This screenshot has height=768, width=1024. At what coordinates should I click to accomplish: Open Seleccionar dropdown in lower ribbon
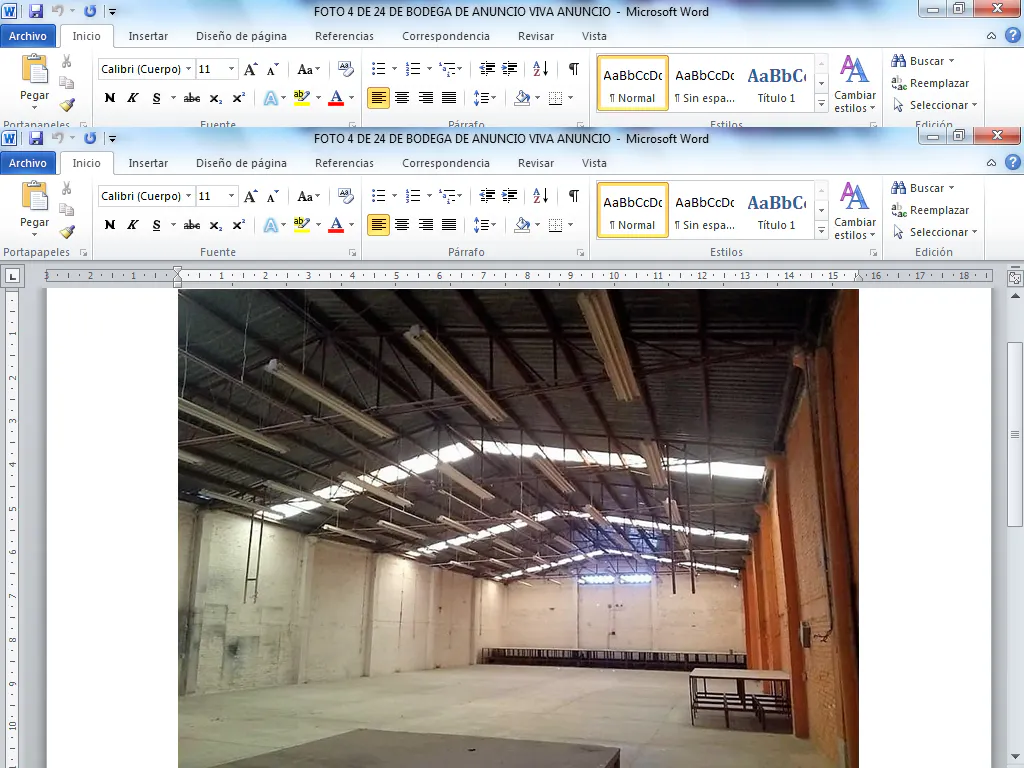tap(935, 232)
